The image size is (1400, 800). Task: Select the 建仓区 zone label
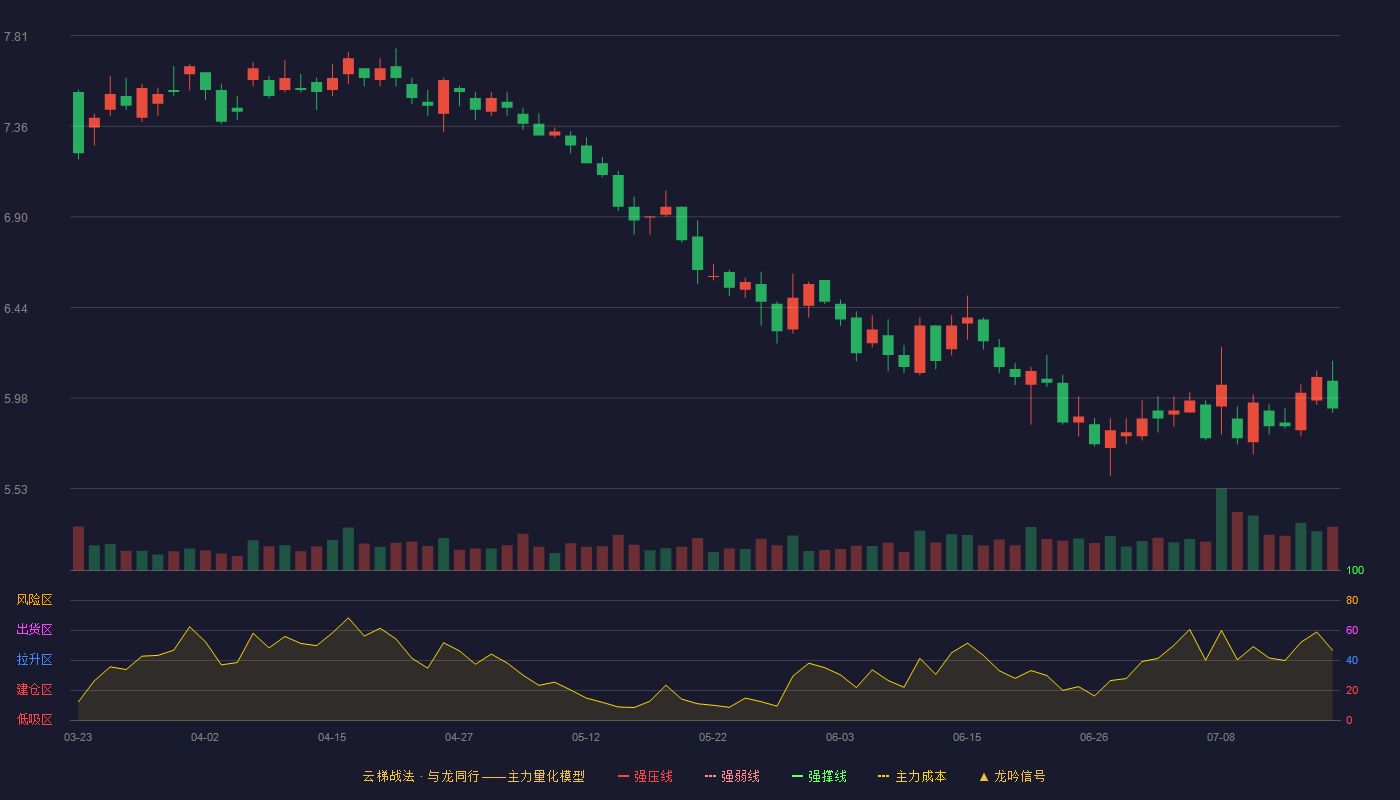(34, 690)
